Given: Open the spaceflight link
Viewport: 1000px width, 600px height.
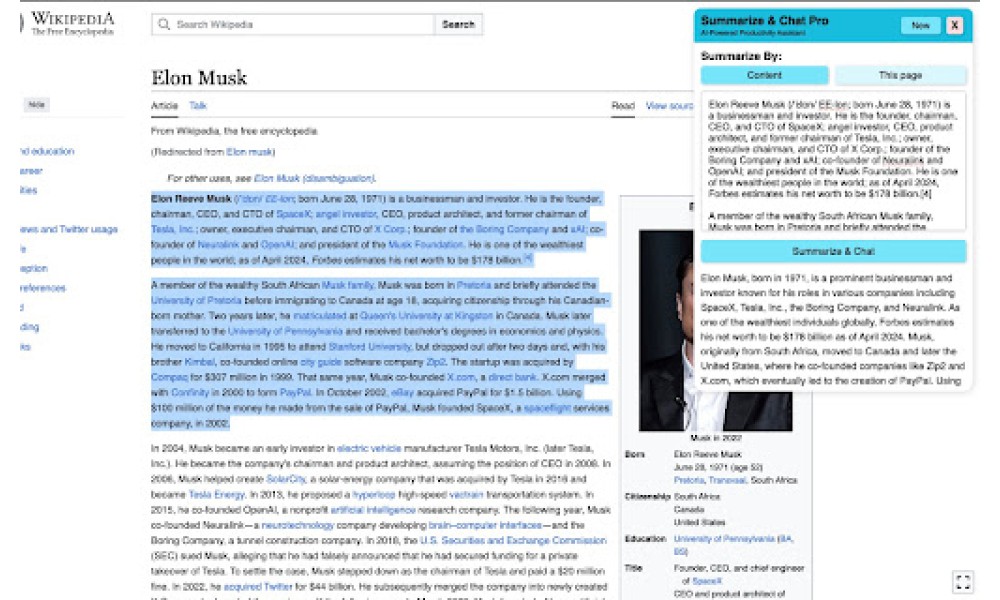Looking at the screenshot, I should pyautogui.click(x=547, y=408).
